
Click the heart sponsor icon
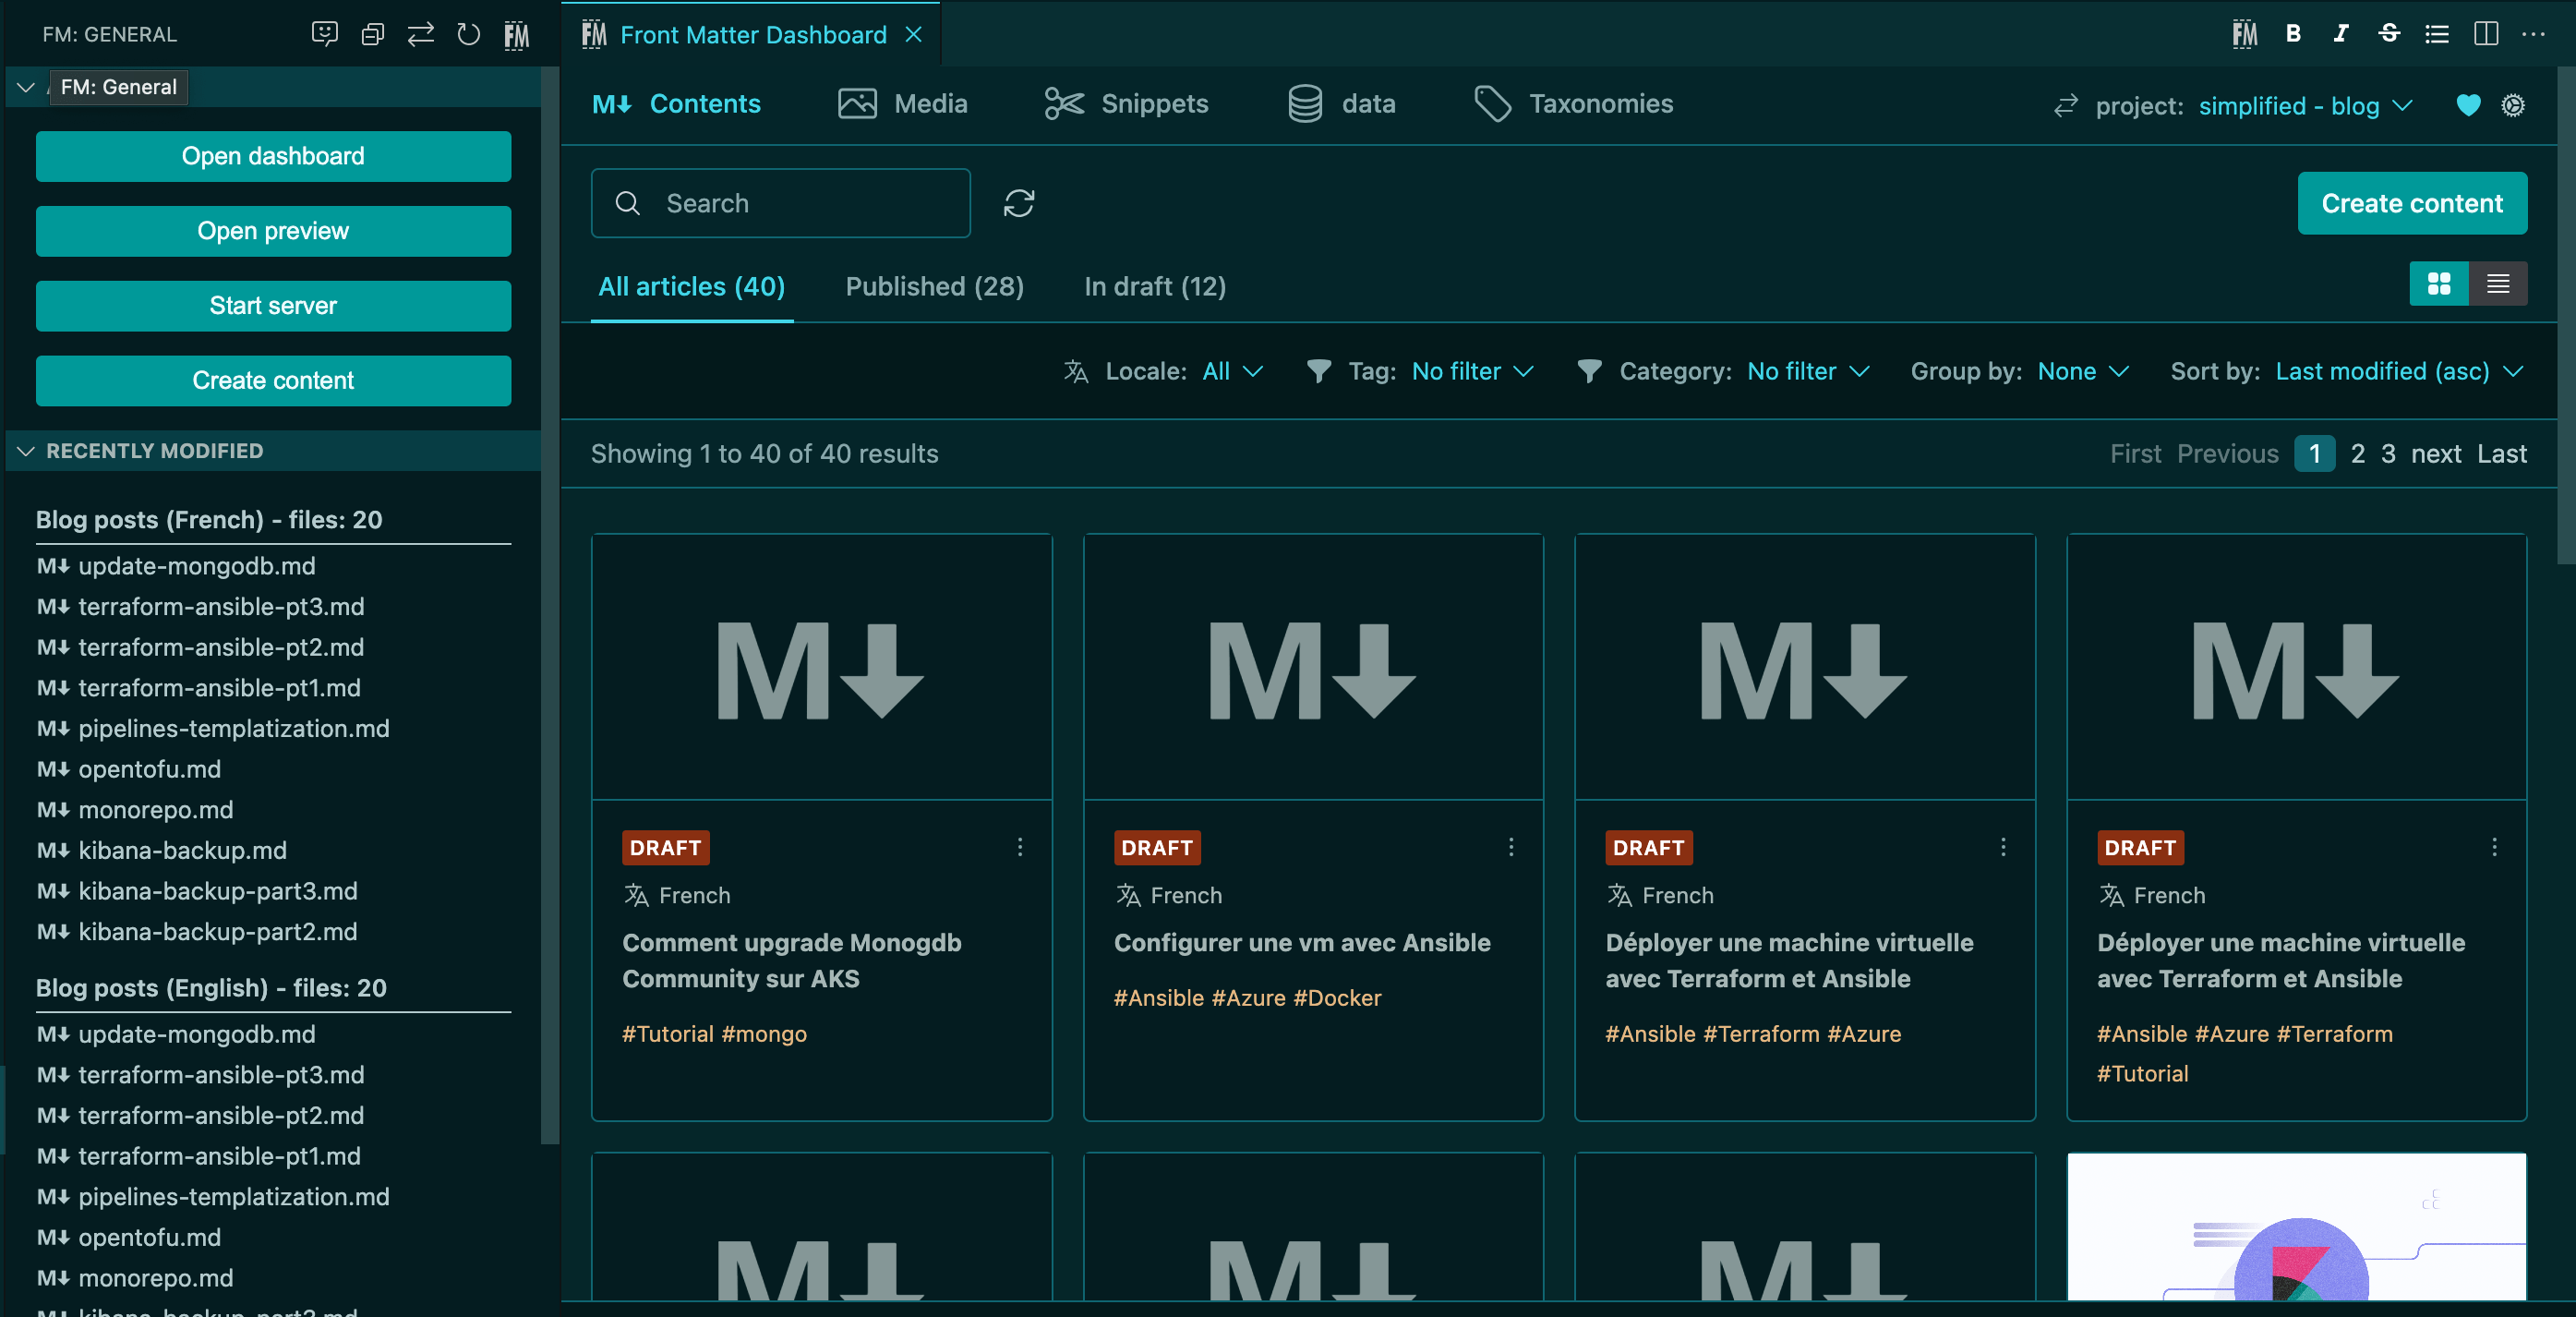pos(2467,105)
